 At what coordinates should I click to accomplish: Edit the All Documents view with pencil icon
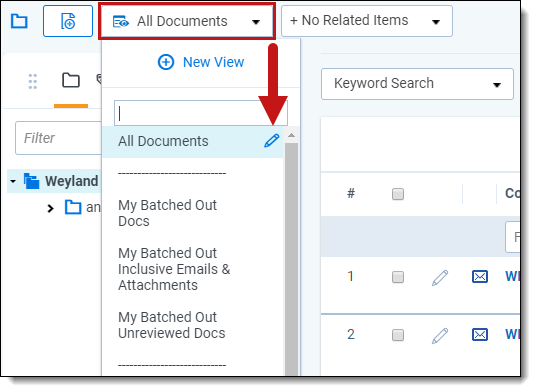point(271,141)
